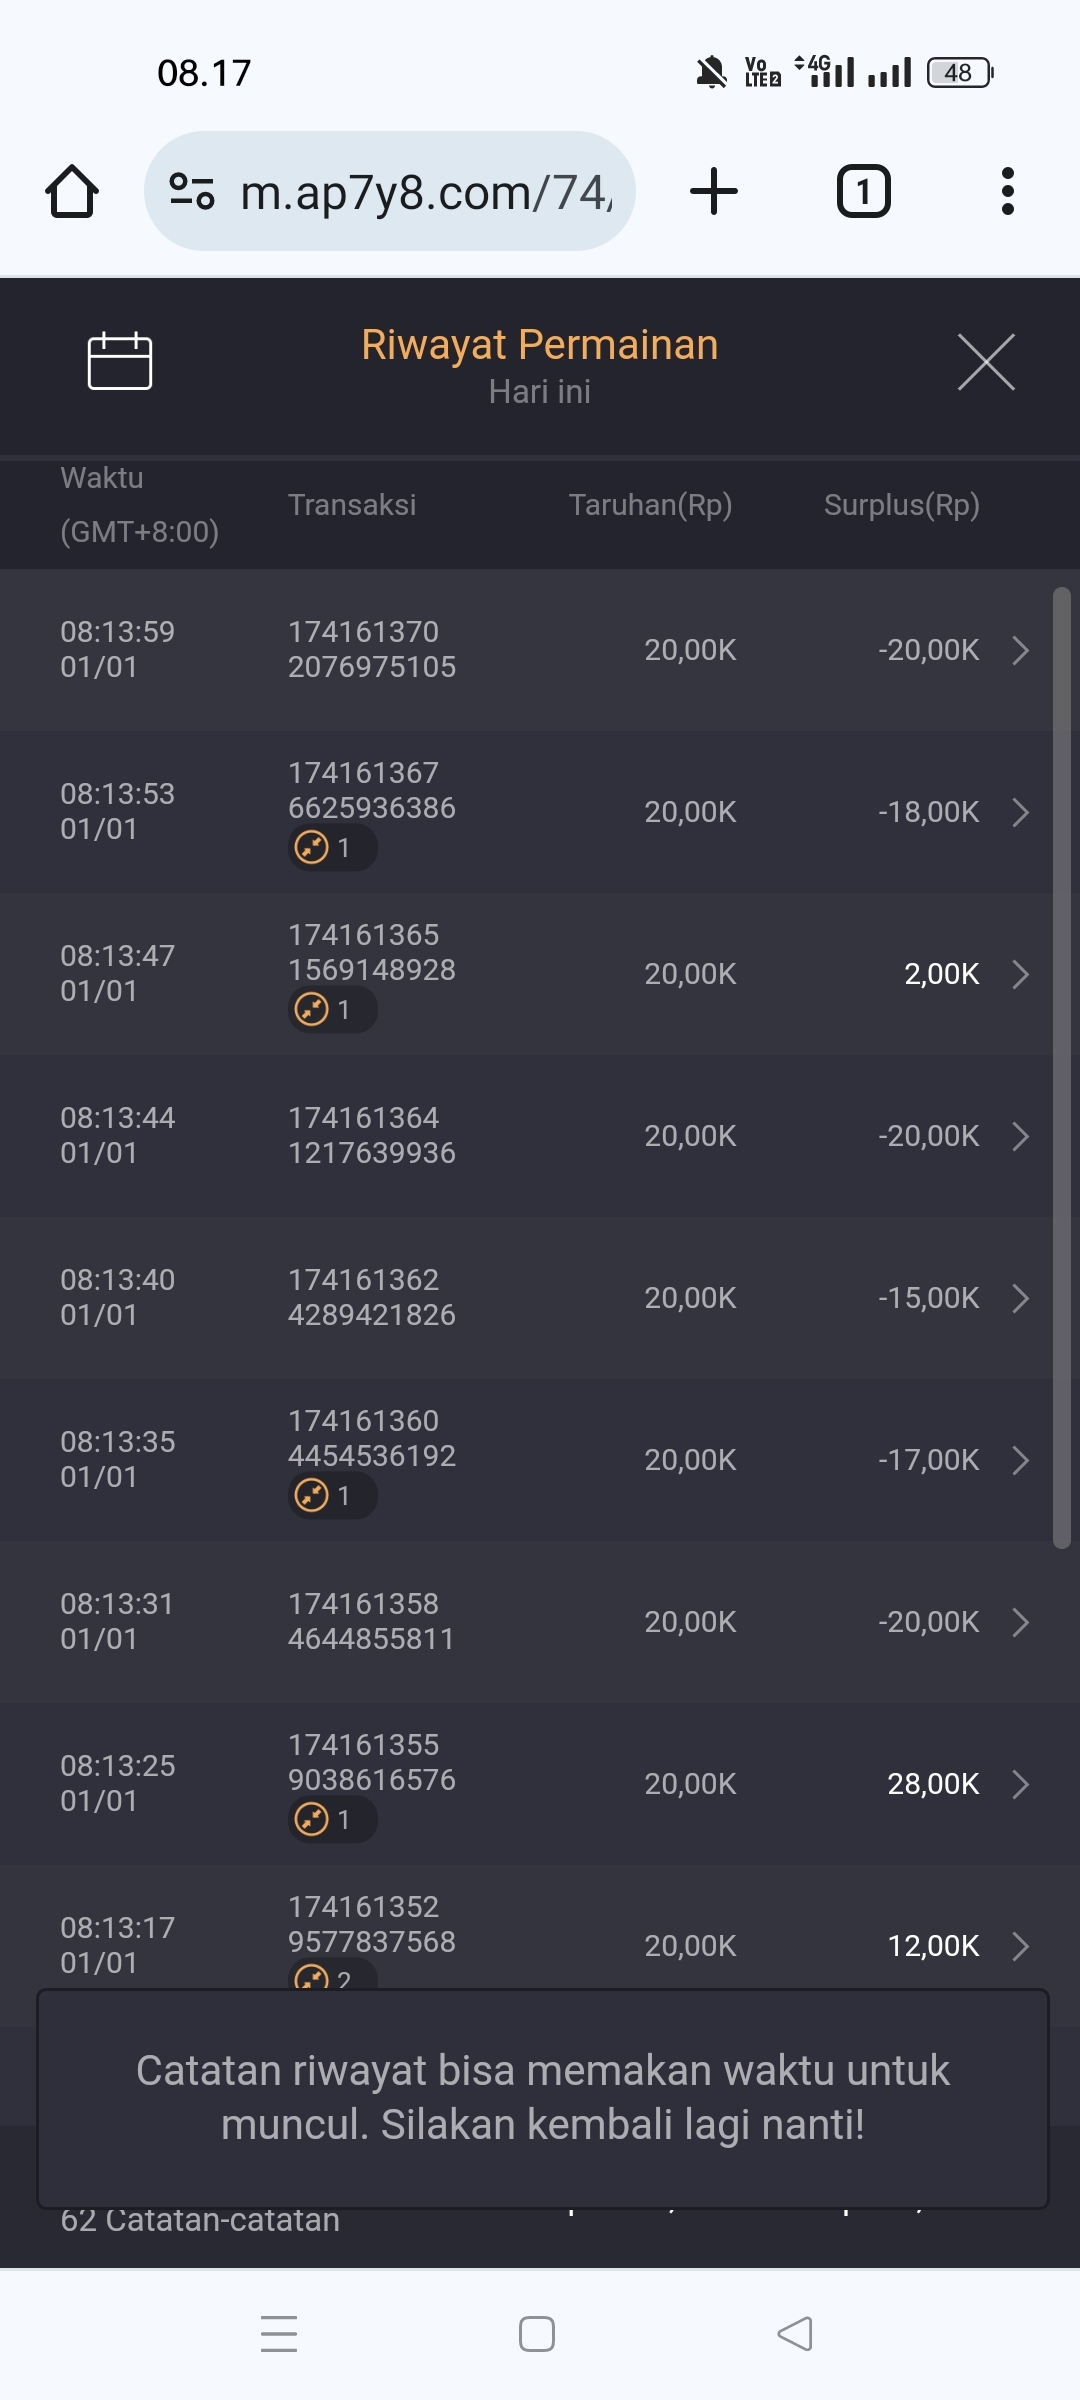Expand the 2,00K surplus record chevron

(x=1020, y=974)
